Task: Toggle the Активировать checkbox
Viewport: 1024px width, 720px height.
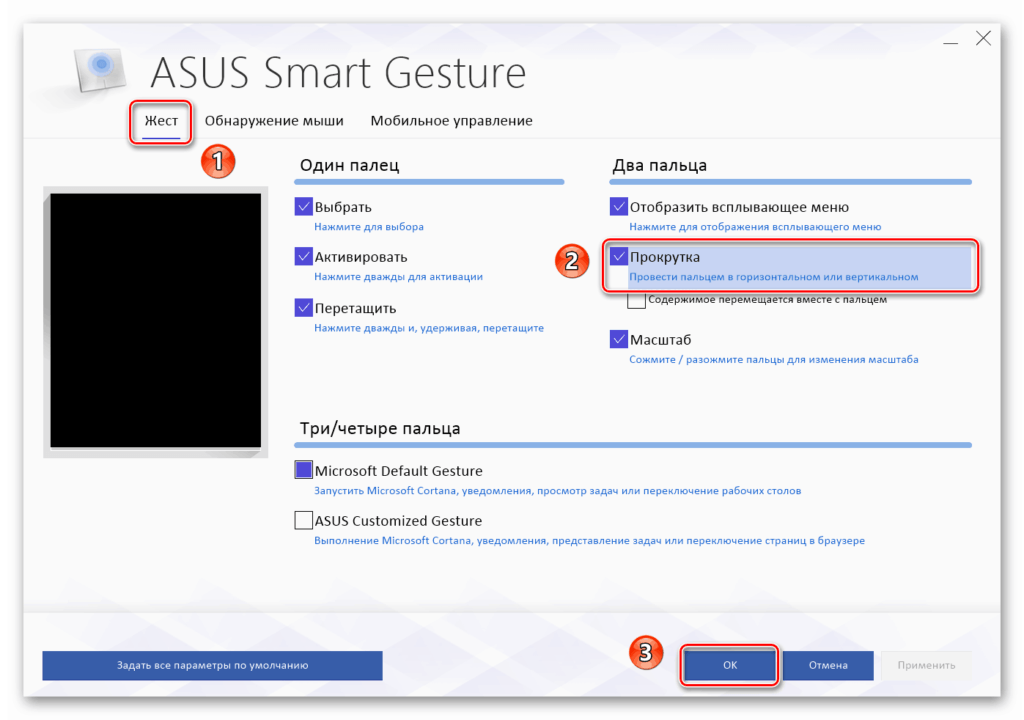Action: coord(303,256)
